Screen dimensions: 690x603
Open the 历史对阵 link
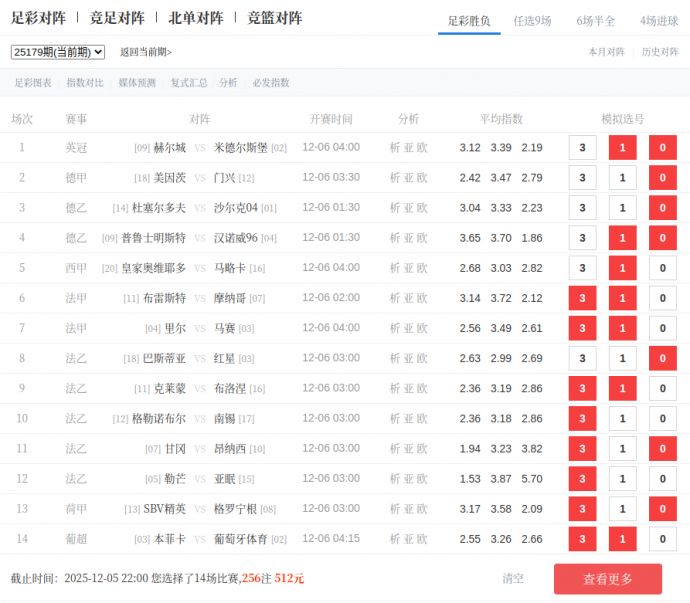pyautogui.click(x=660, y=52)
